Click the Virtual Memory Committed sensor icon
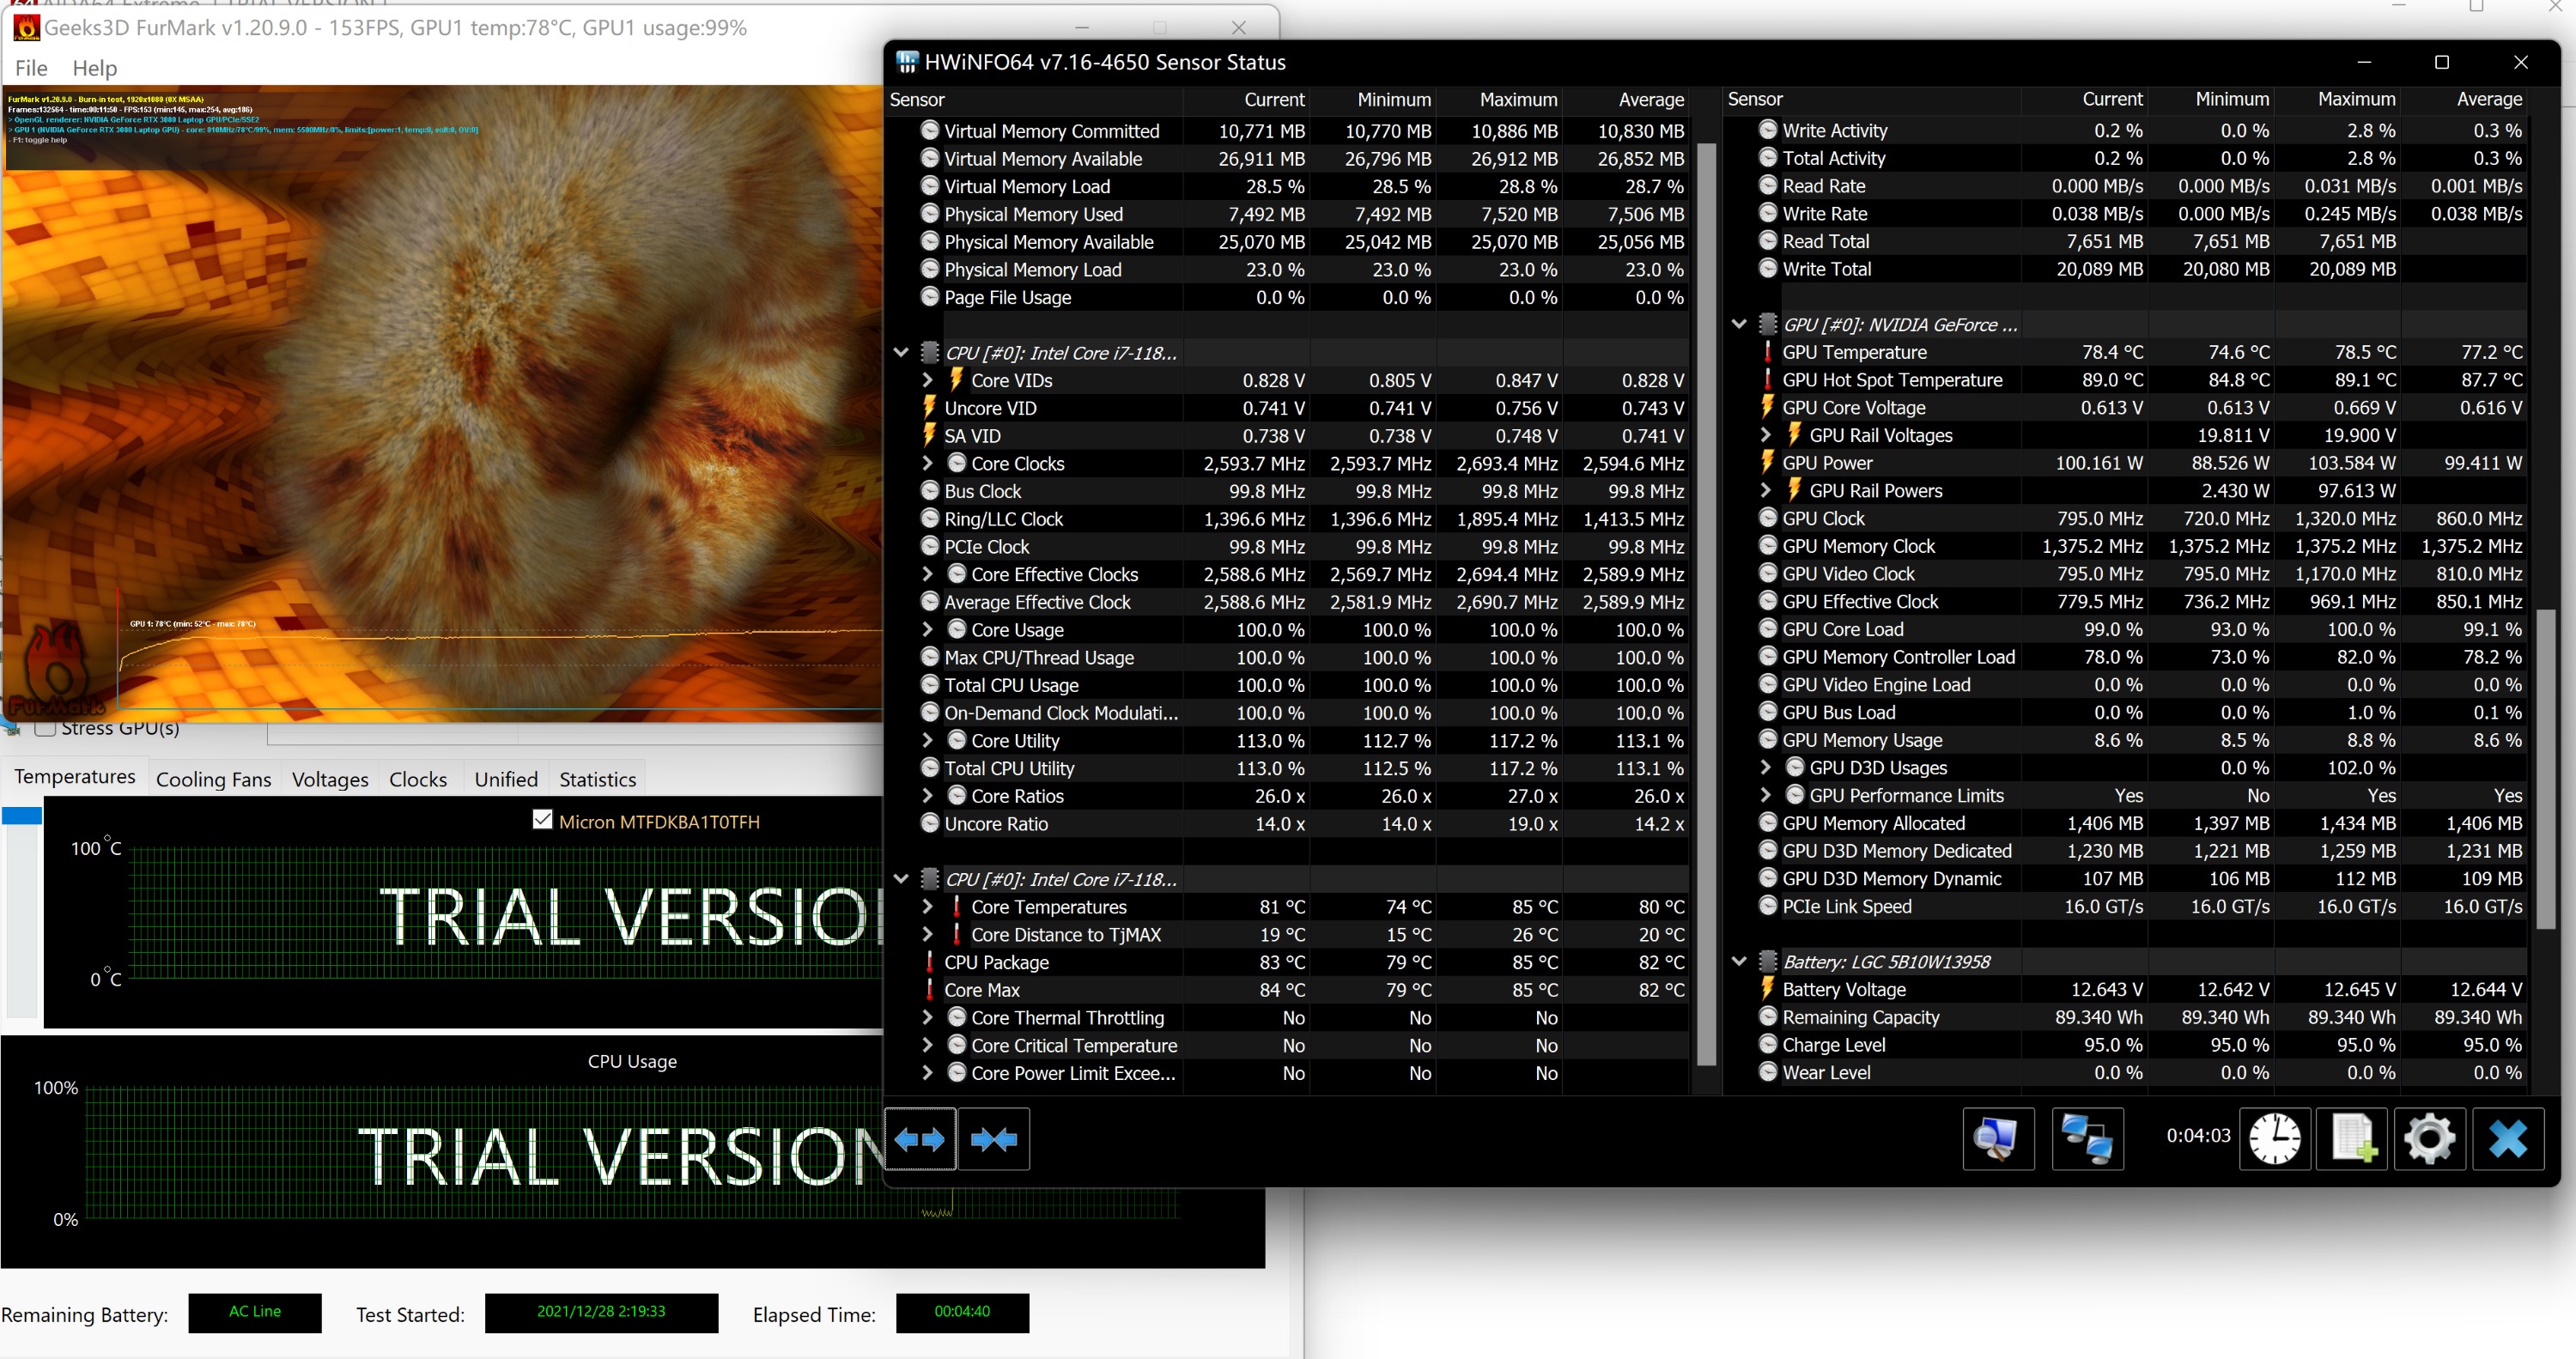Viewport: 2576px width, 1359px height. point(929,130)
